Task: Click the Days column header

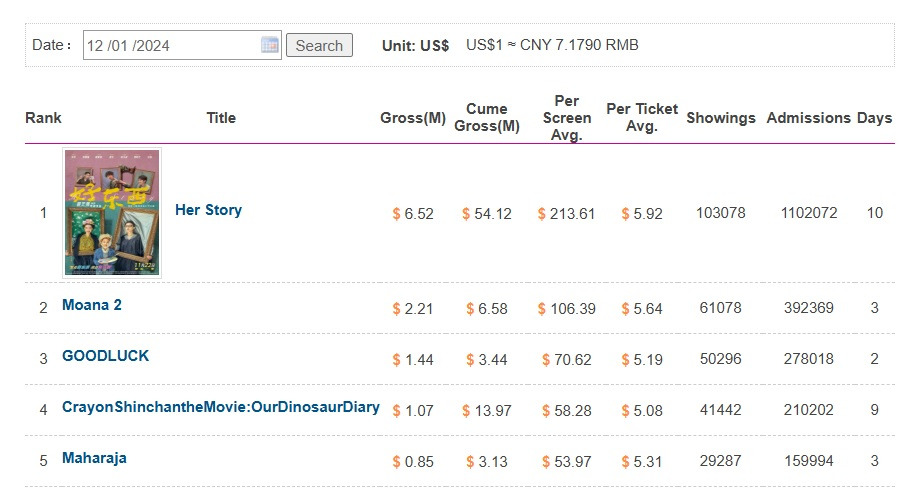Action: pos(874,118)
